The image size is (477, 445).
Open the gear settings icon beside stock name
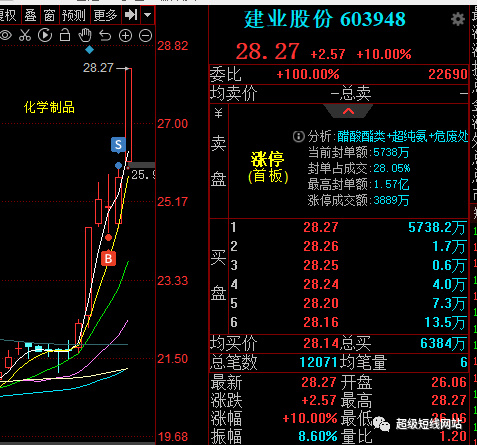click(x=458, y=19)
